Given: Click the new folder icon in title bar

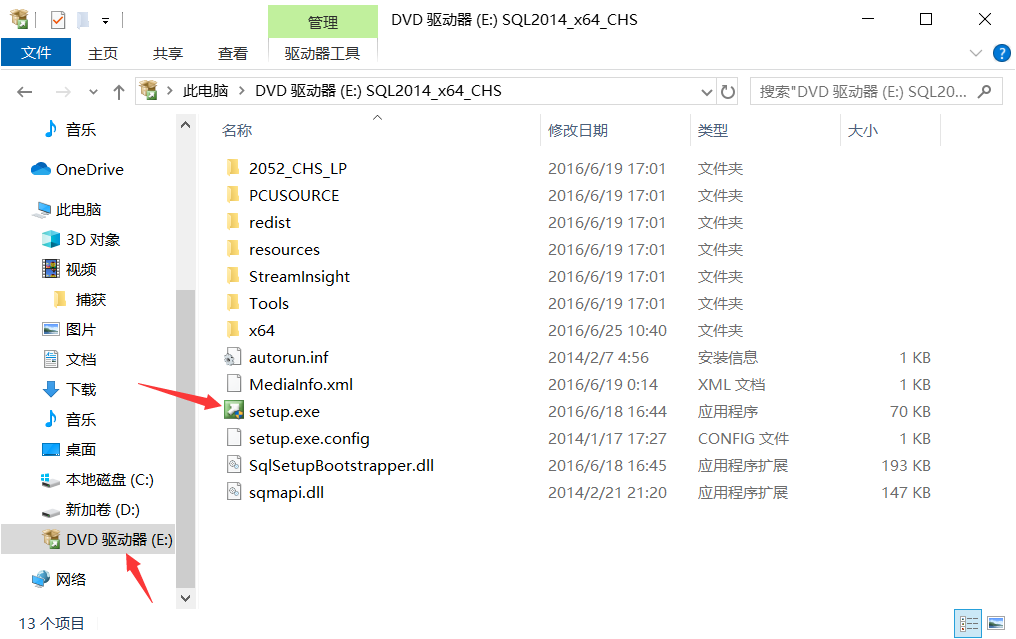Looking at the screenshot, I should (83, 20).
